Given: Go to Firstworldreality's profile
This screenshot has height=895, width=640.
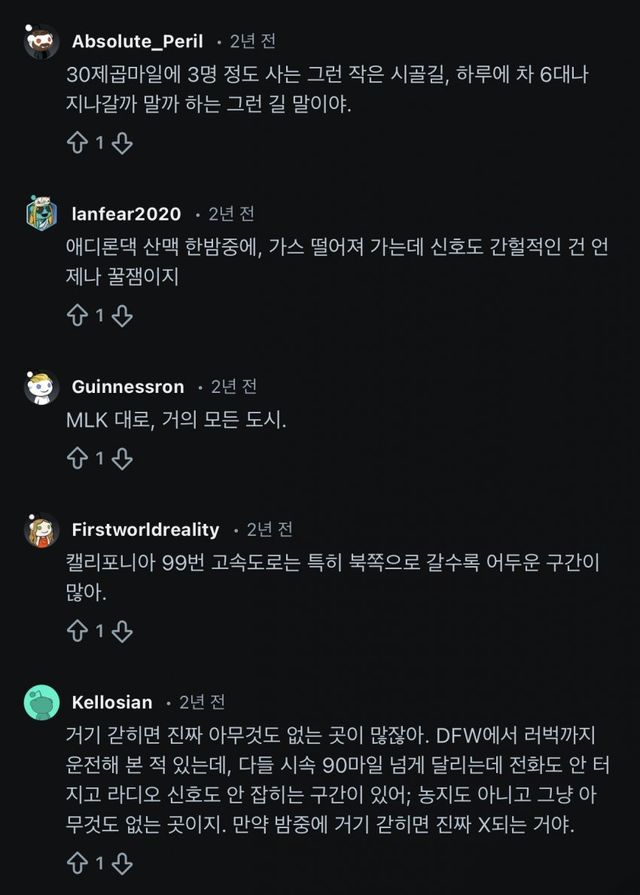Looking at the screenshot, I should (146, 529).
